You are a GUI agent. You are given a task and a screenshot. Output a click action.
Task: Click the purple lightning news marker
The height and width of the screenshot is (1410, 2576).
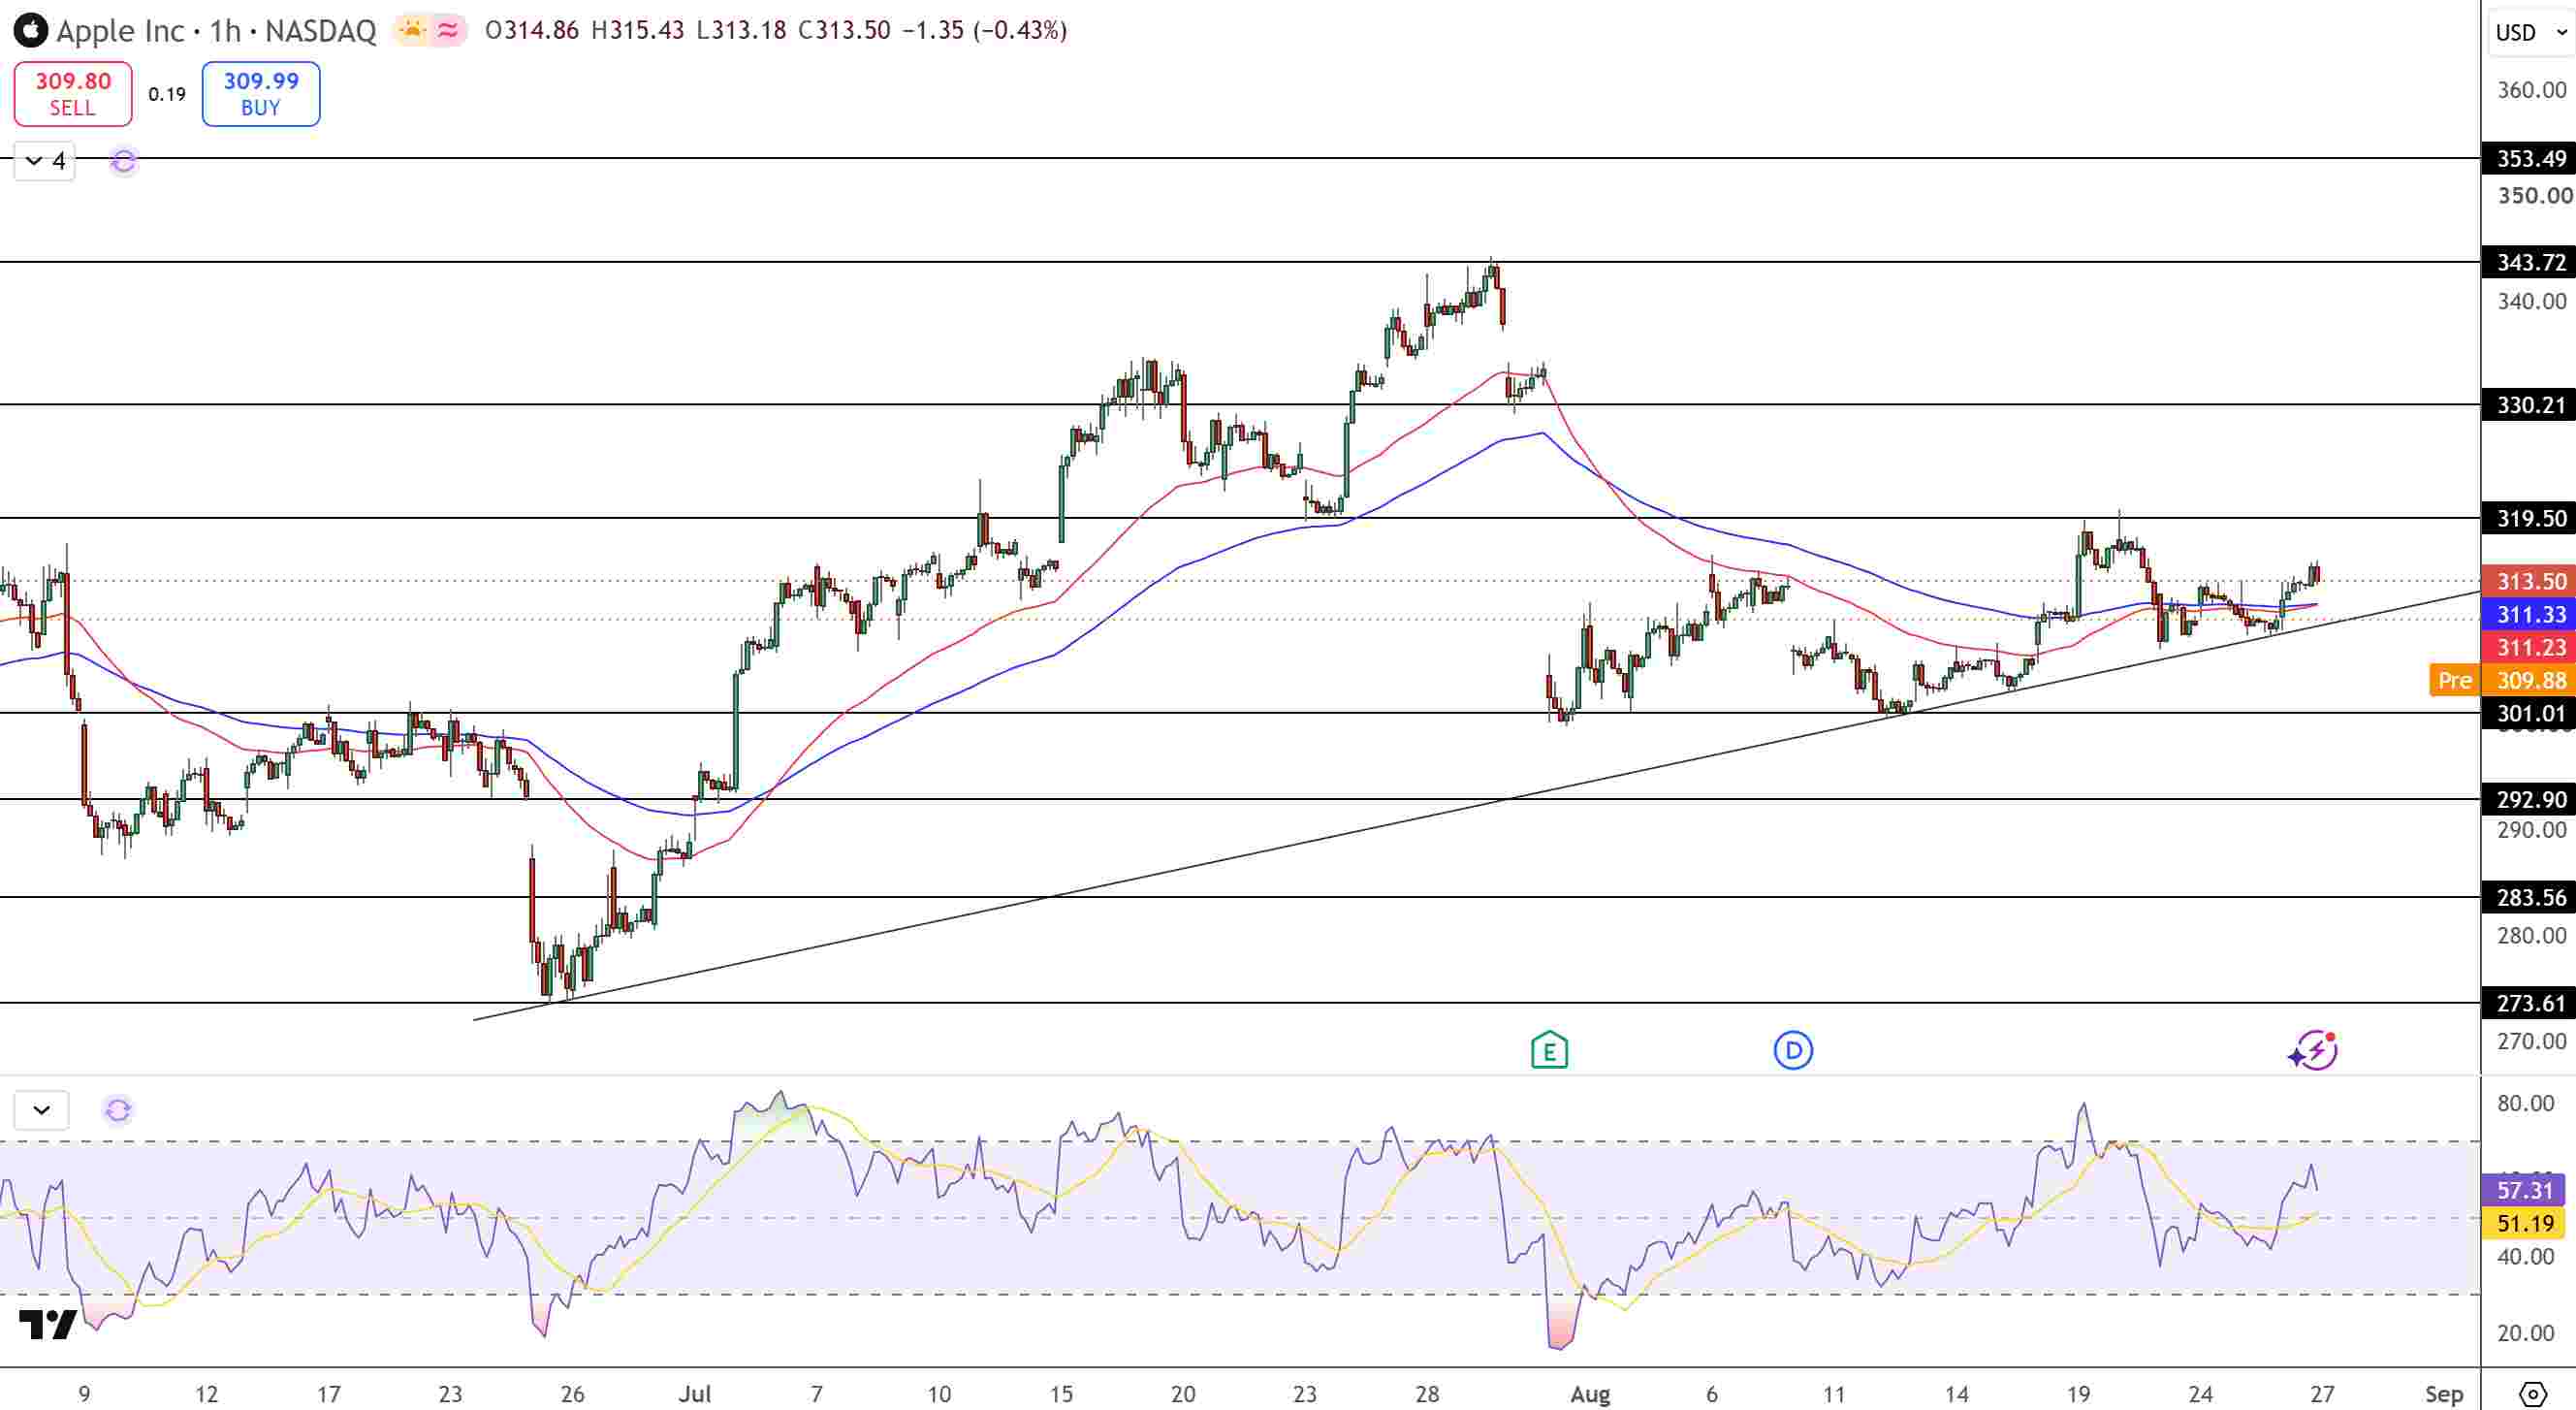[x=2314, y=1050]
